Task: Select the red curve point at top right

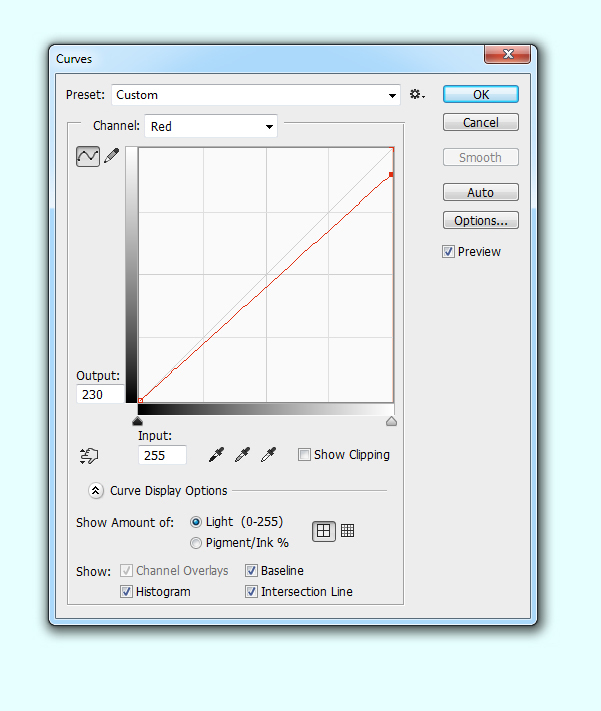Action: tap(391, 175)
